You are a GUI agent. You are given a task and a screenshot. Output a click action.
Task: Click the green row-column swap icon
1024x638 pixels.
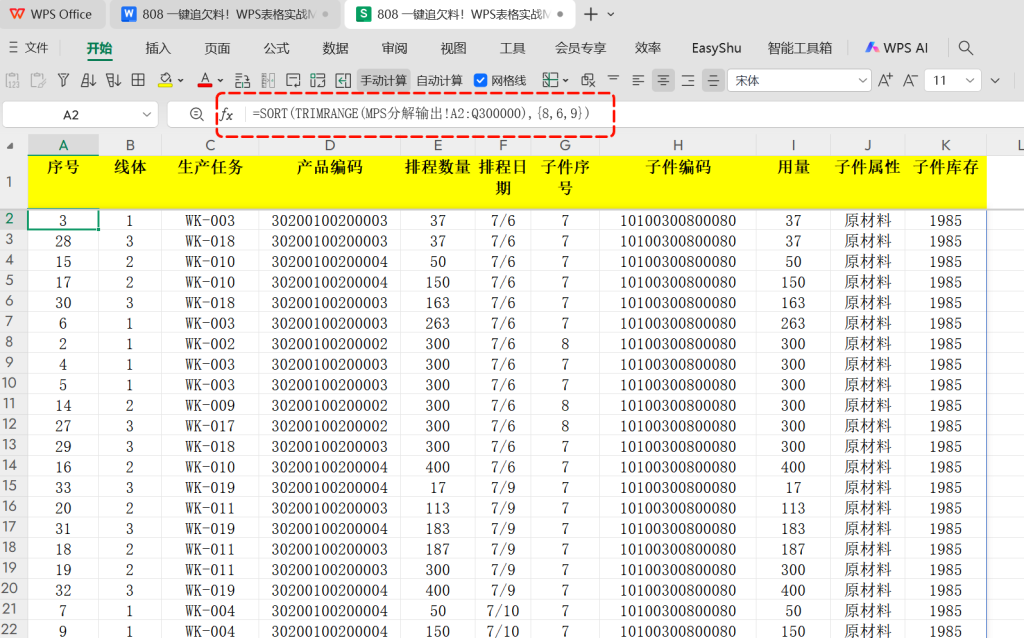pos(317,80)
